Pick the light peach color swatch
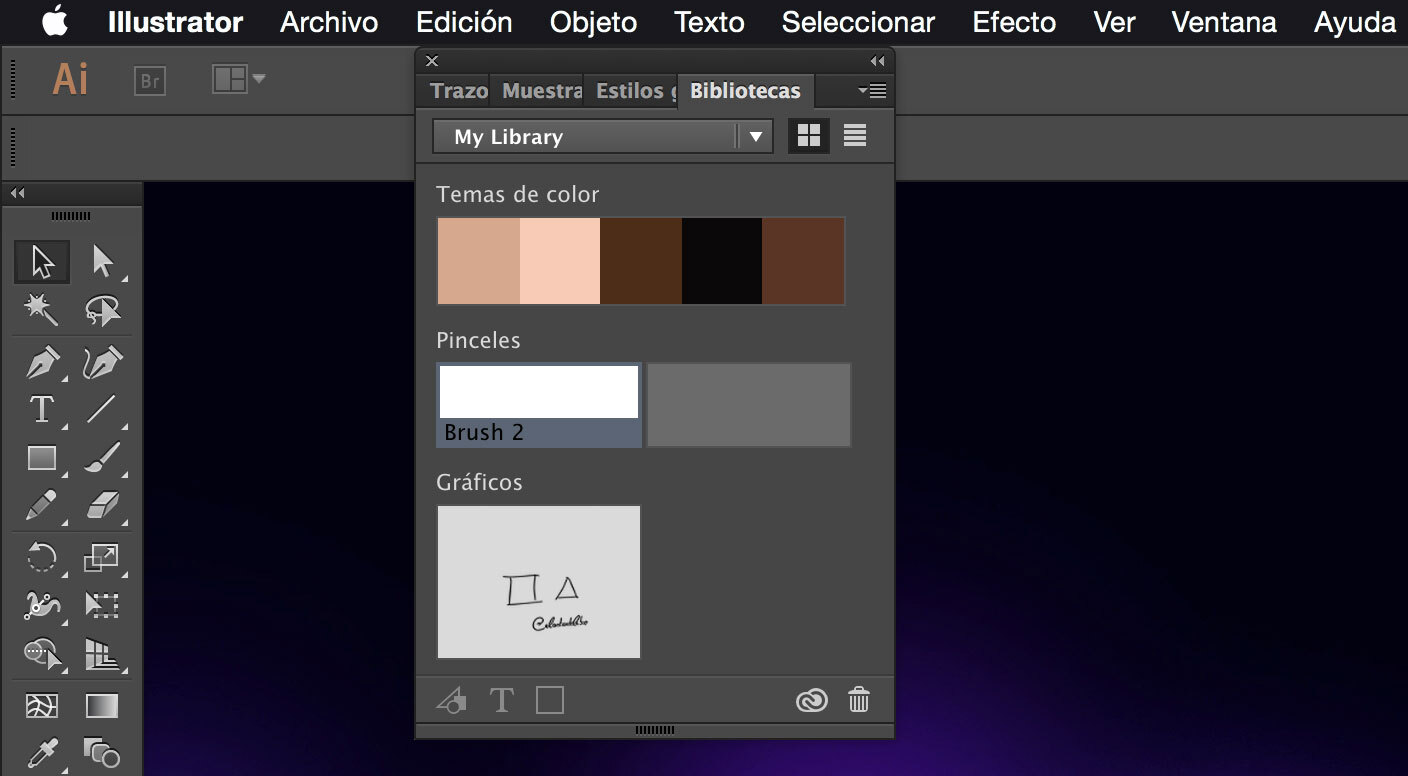 [560, 261]
